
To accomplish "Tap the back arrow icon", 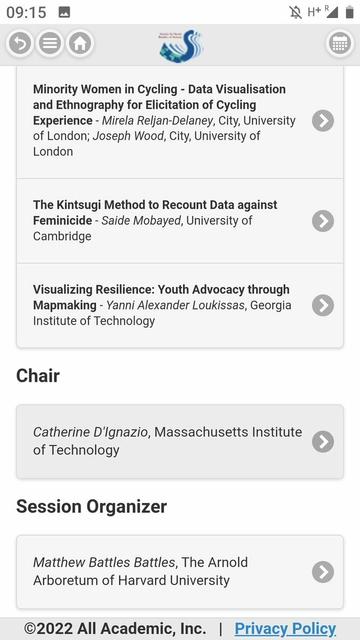I will click(x=20, y=43).
